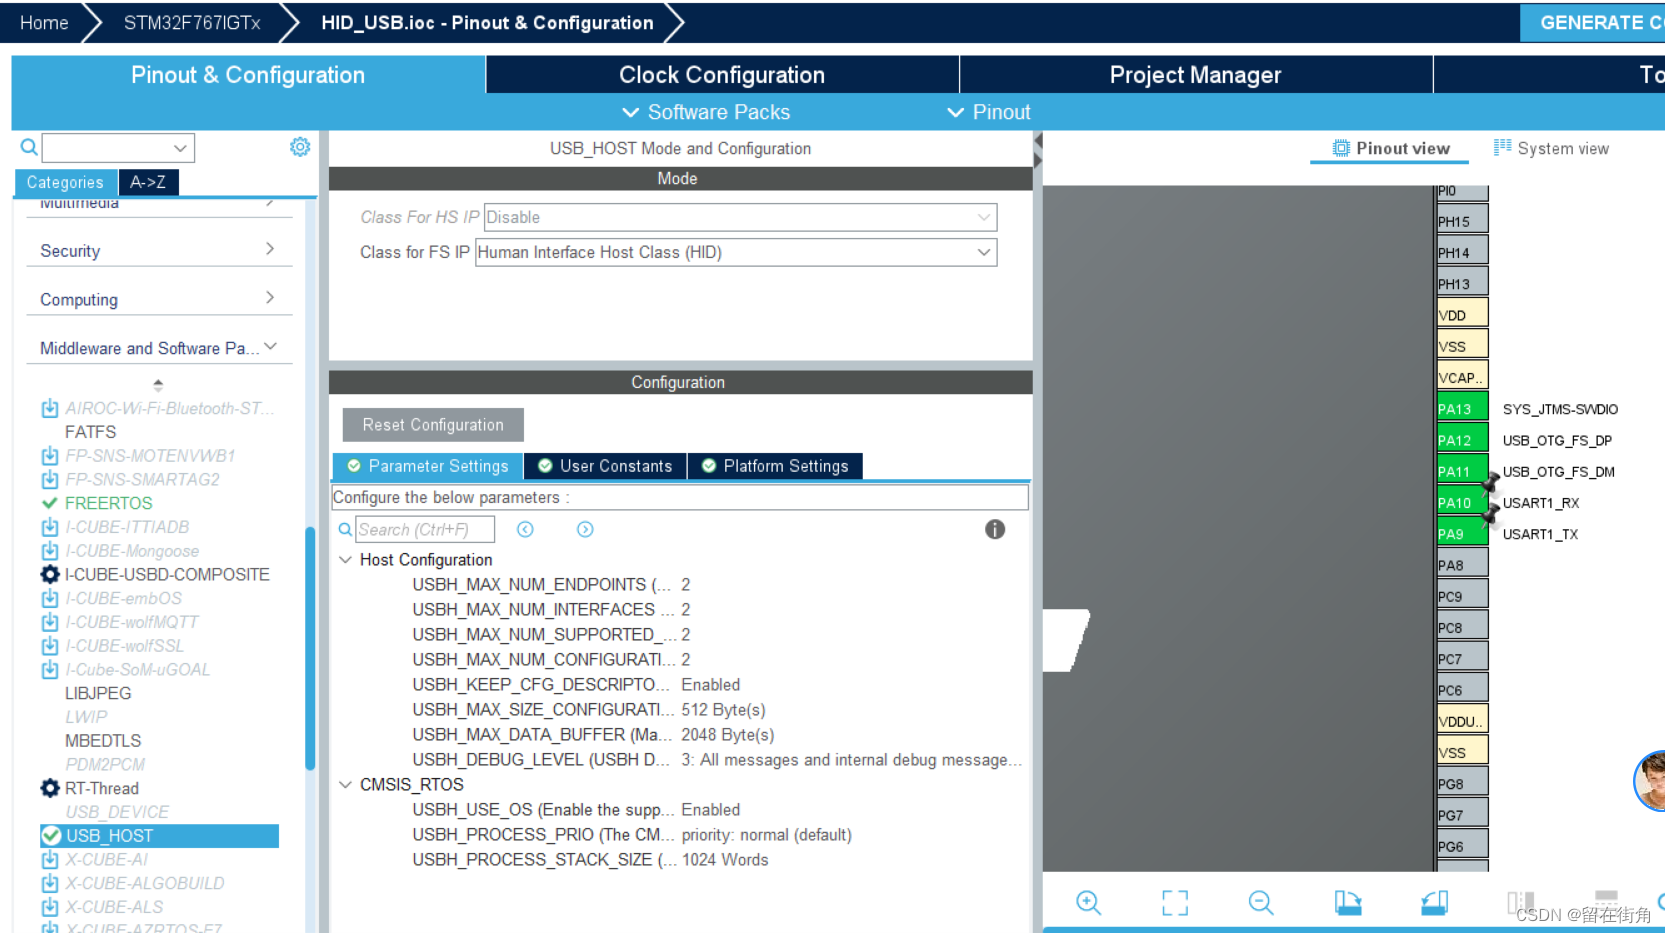Click the download icon next to FP-SNS-SMARTAG2

[49, 479]
